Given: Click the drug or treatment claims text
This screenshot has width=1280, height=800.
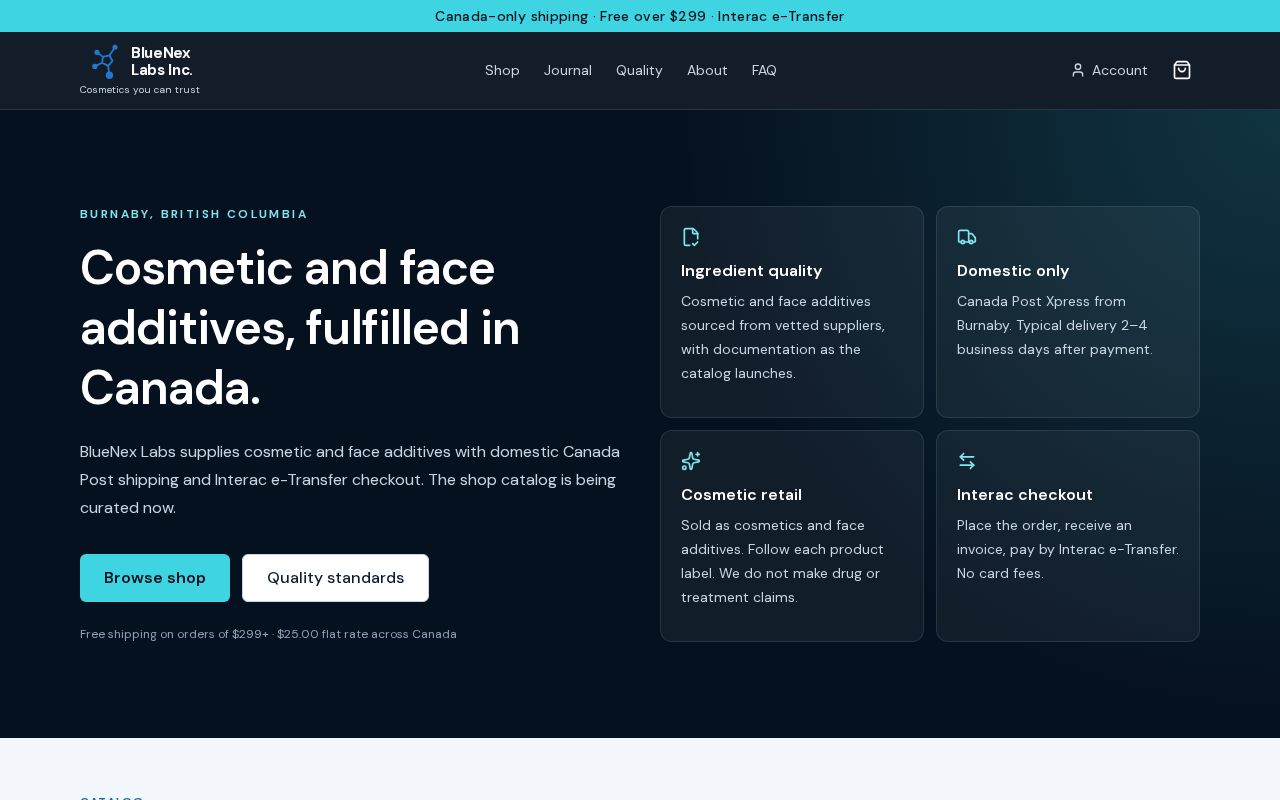Looking at the screenshot, I should click(783, 561).
